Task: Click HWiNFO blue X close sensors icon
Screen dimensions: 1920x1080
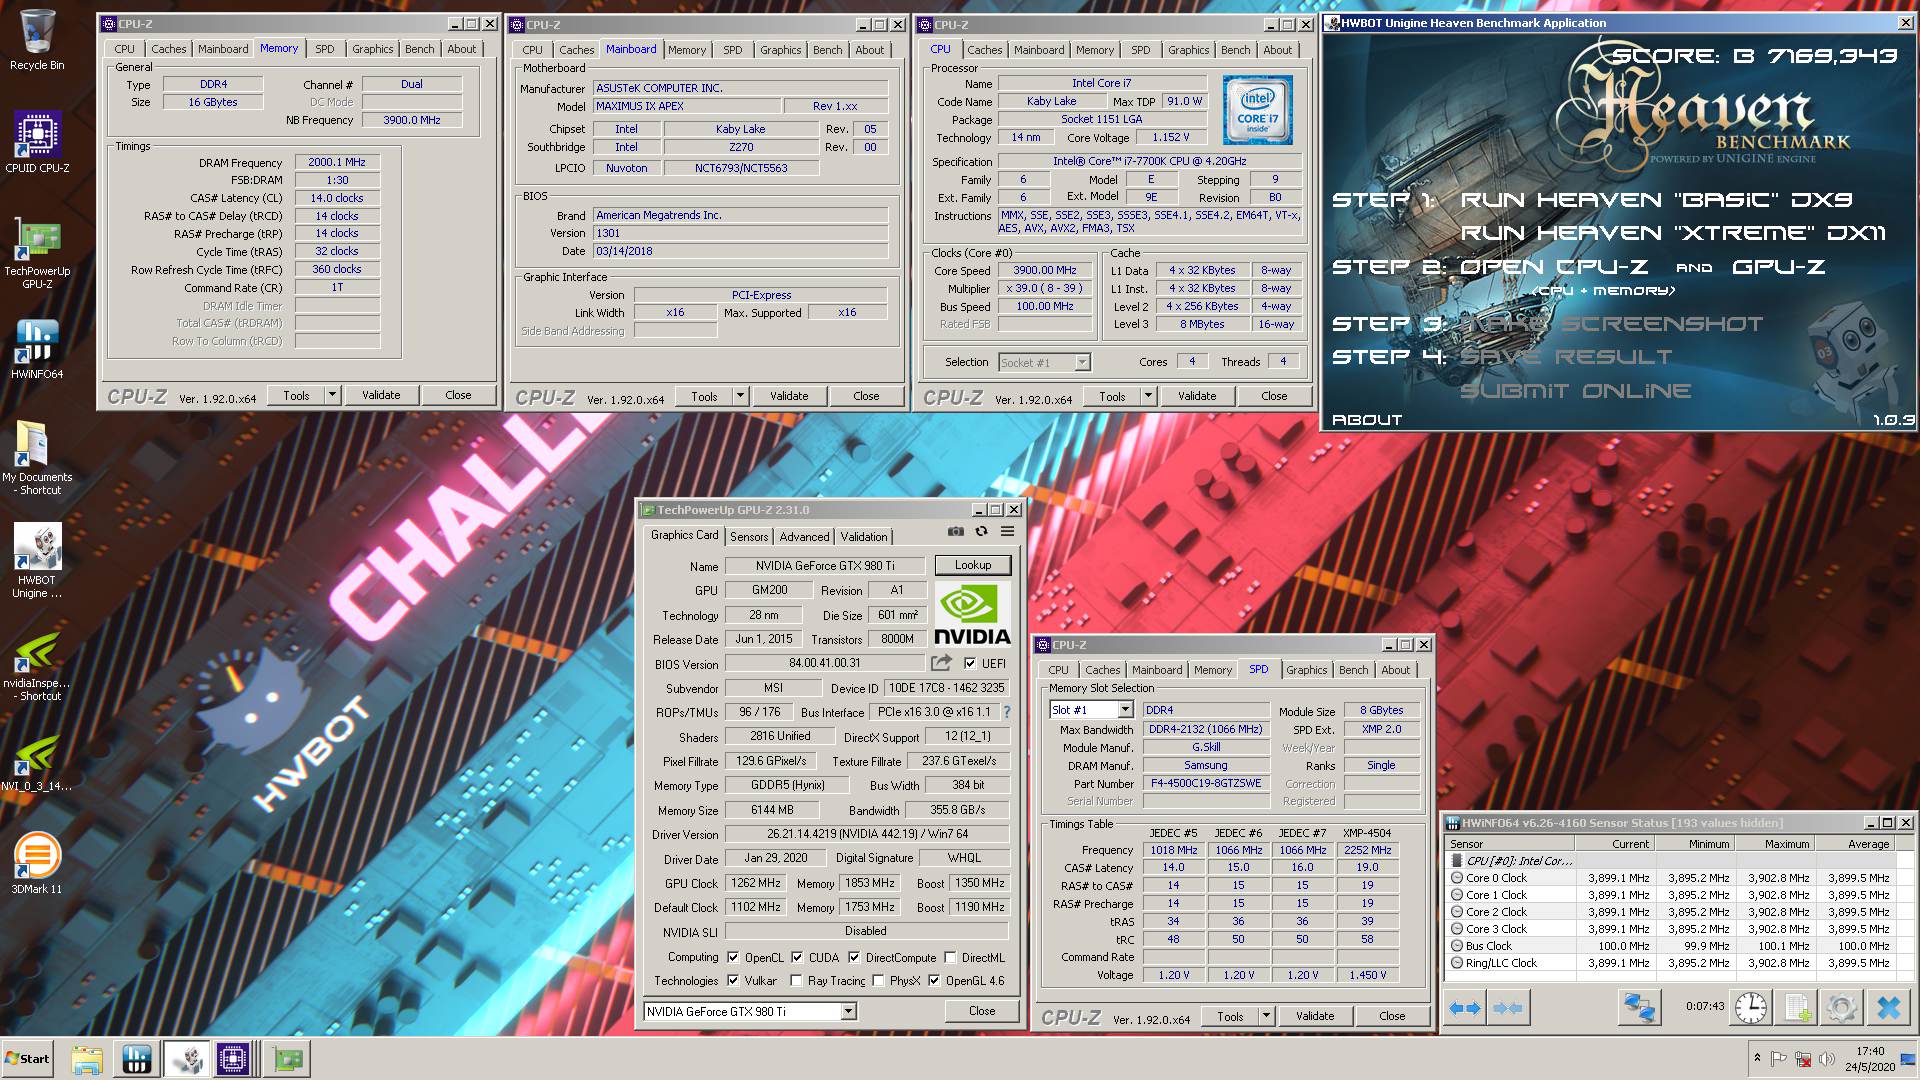Action: (1888, 1007)
